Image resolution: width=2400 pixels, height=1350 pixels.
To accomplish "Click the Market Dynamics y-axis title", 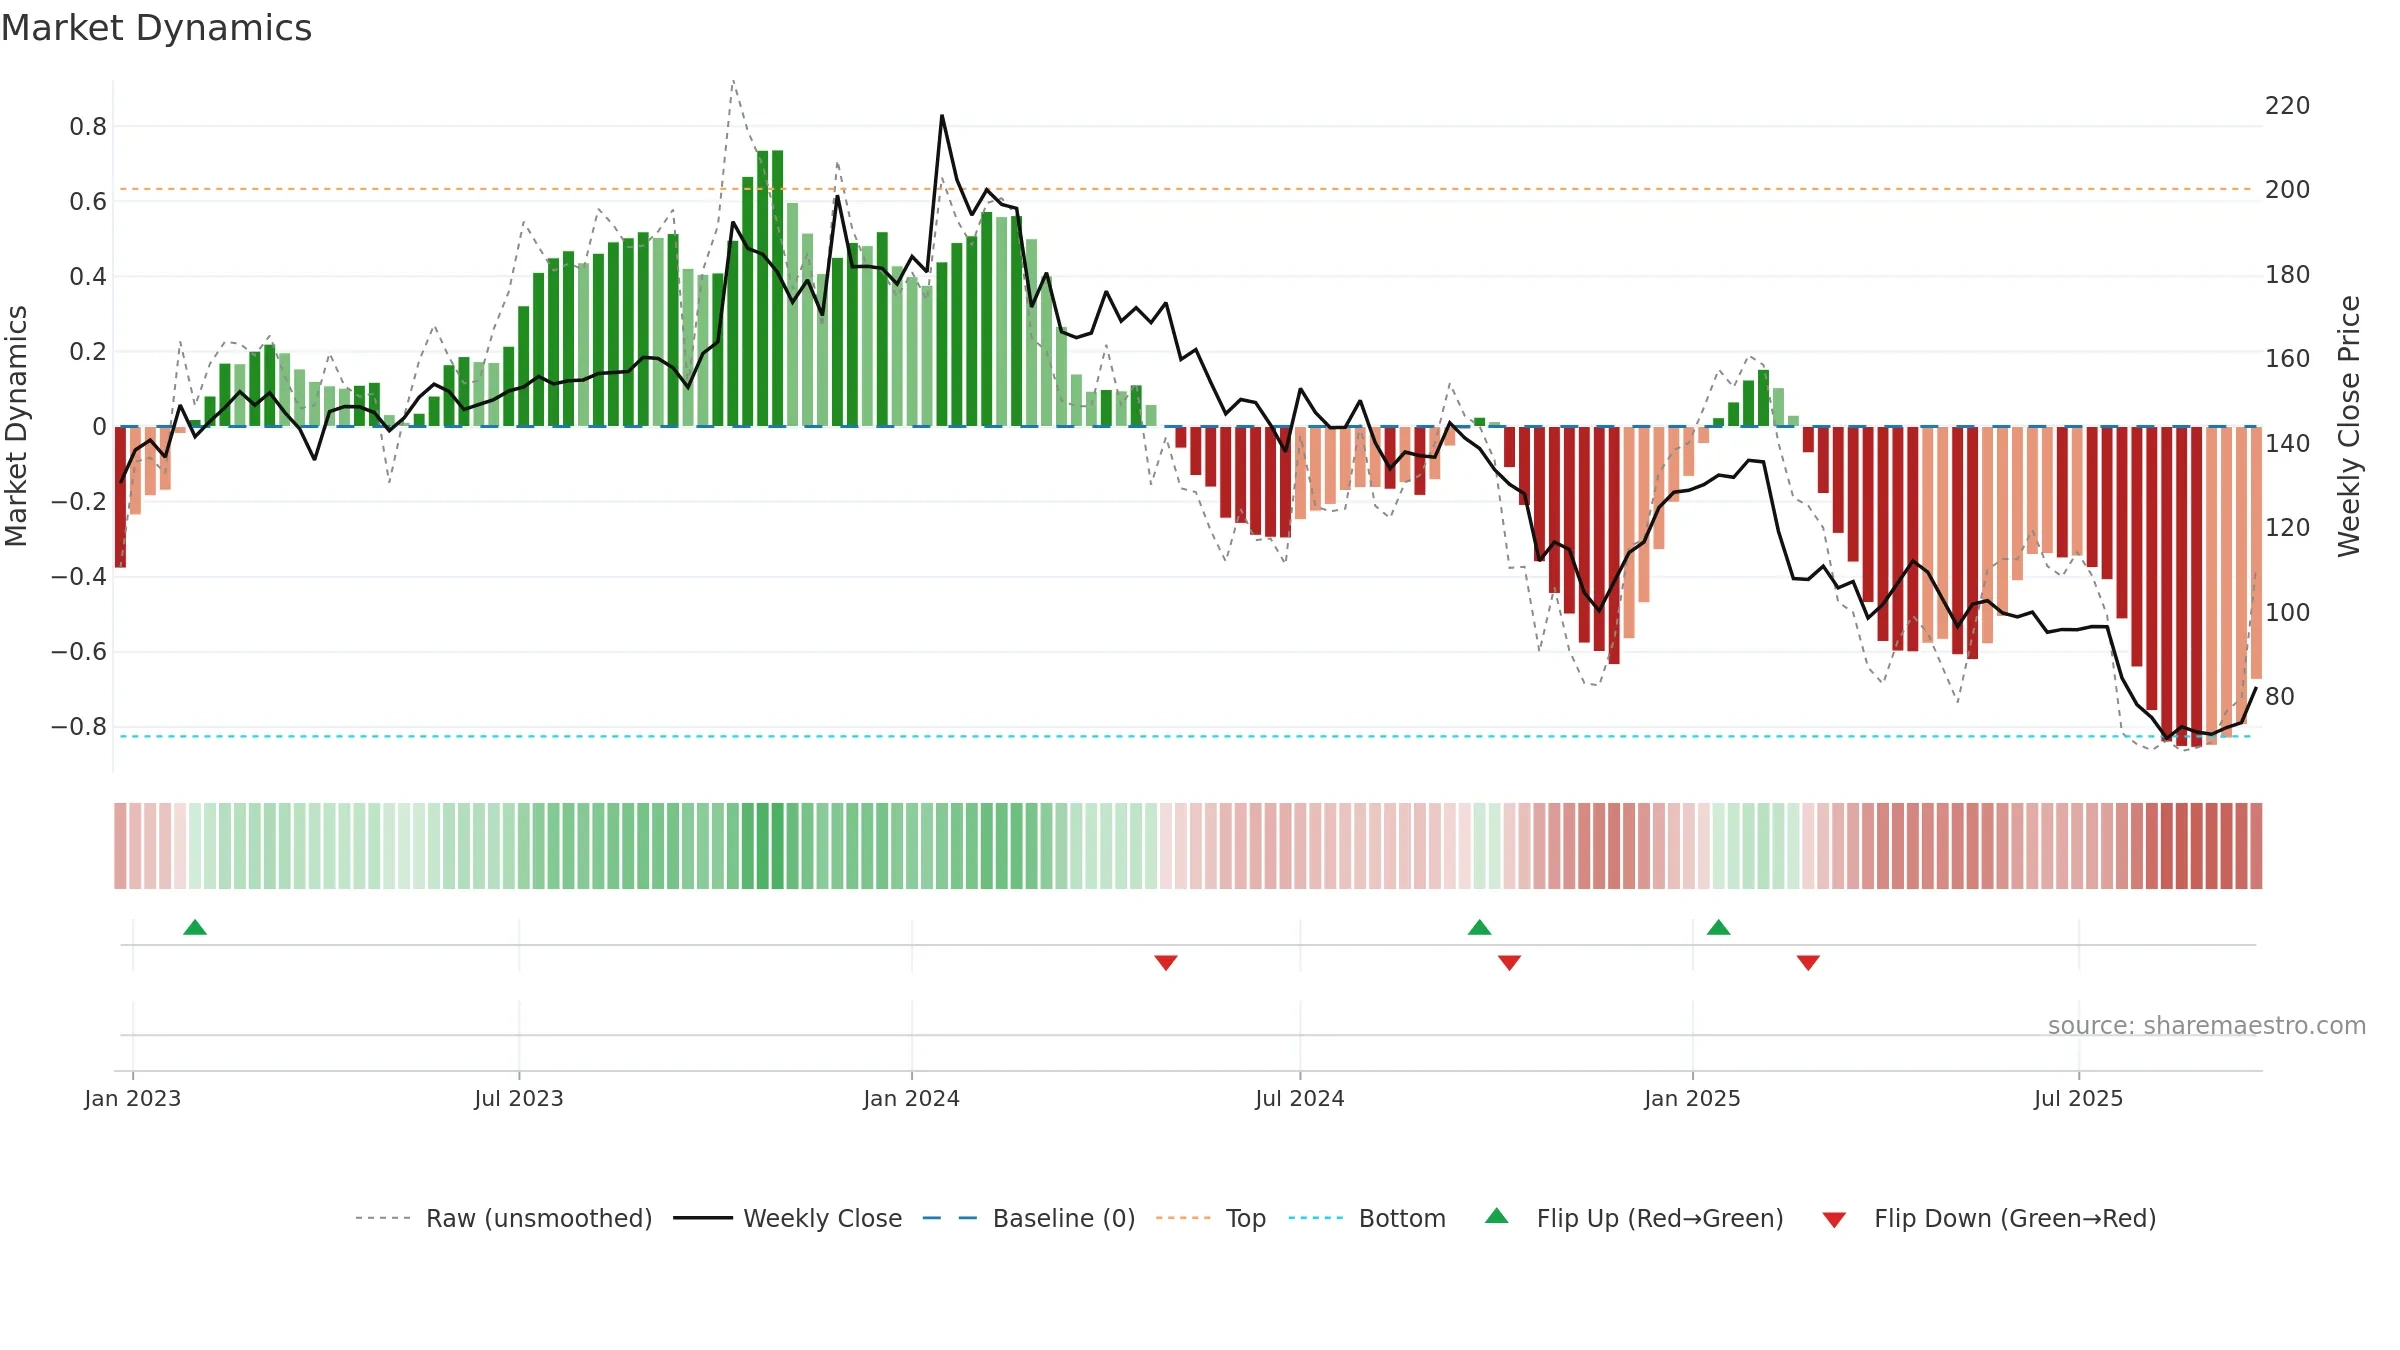I will pyautogui.click(x=16, y=426).
